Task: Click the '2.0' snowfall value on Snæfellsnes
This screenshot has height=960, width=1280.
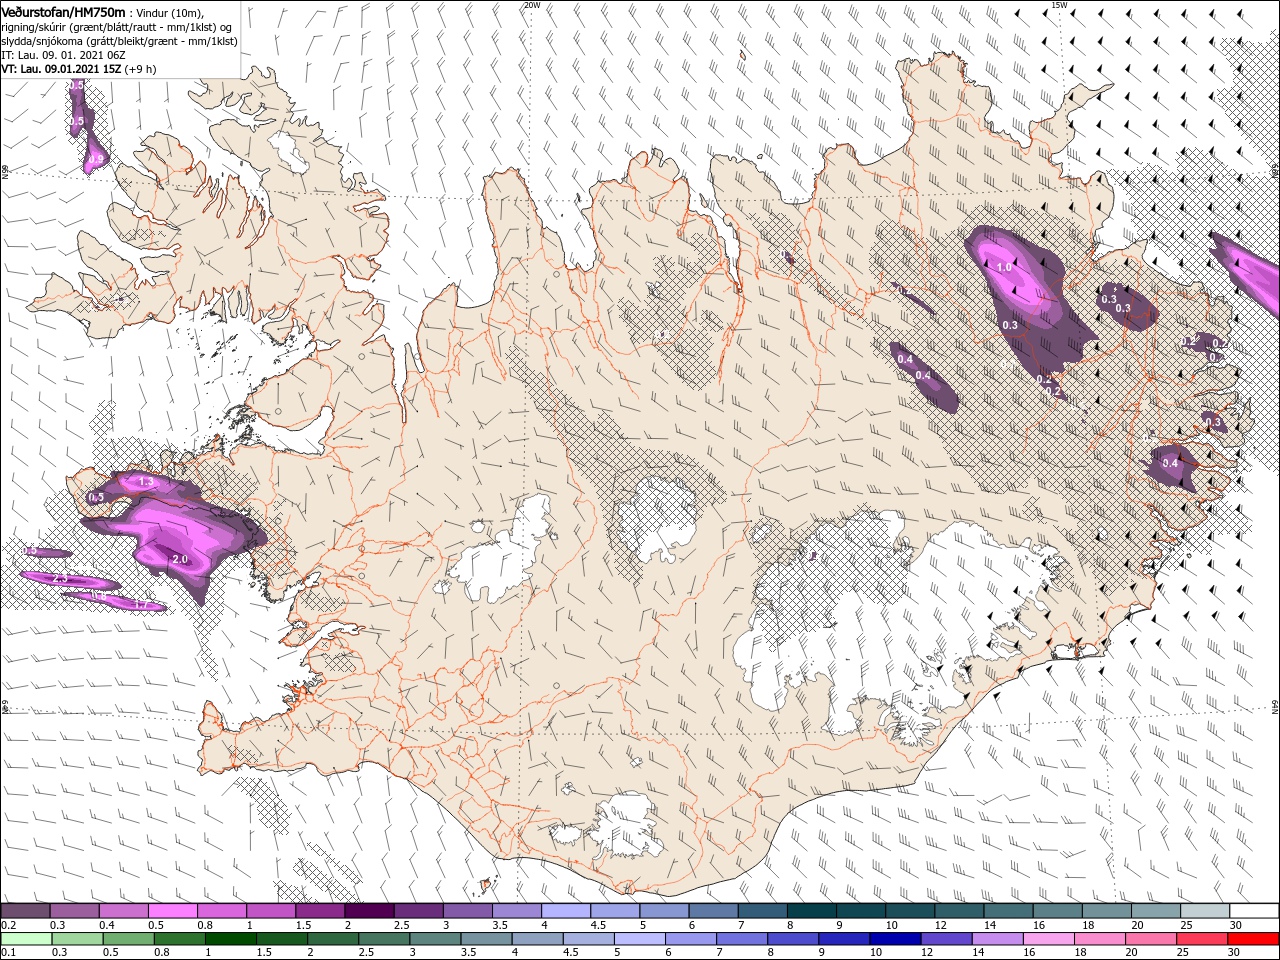Action: click(180, 559)
